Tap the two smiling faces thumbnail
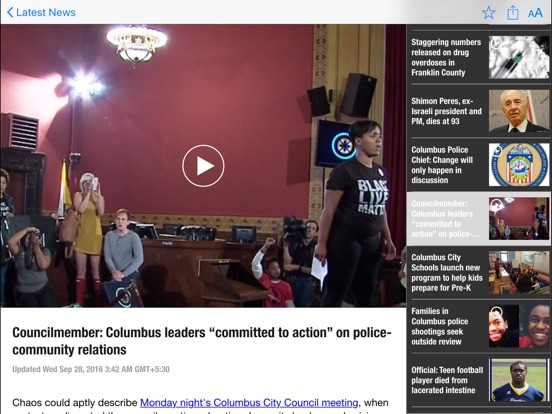Screen dimensions: 552x414 point(519,326)
